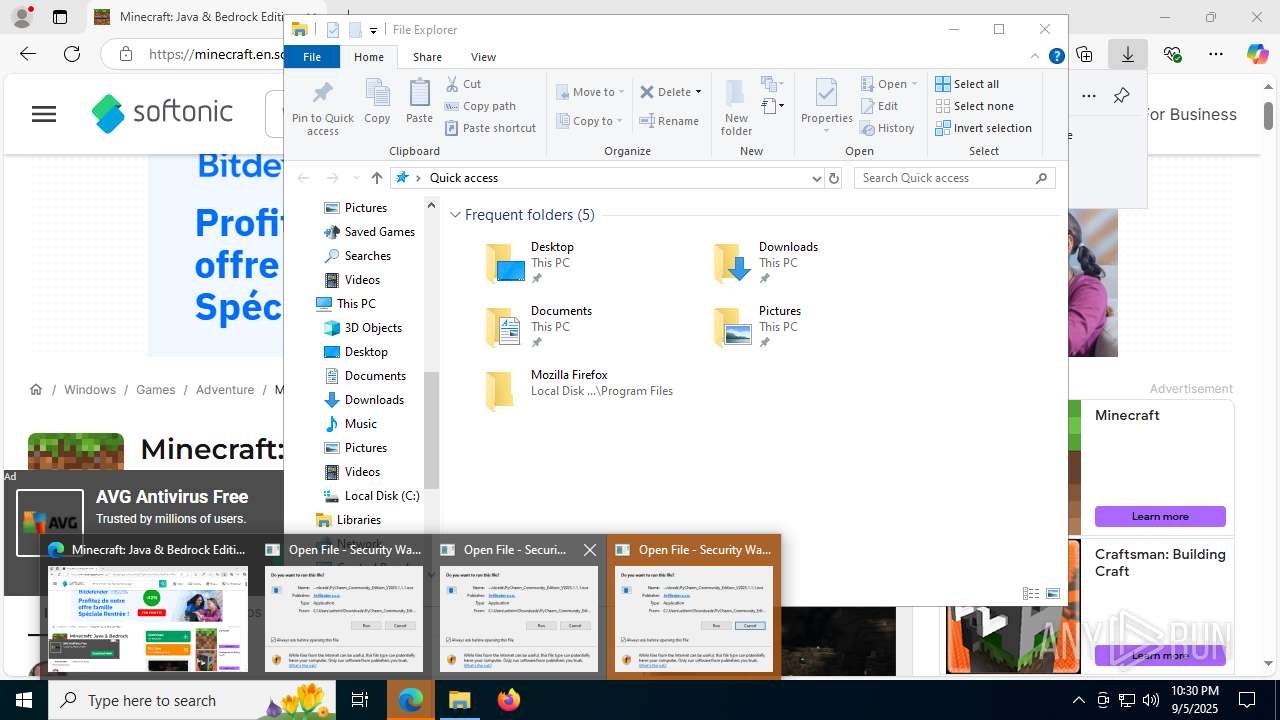Open address bar history dropdown

pyautogui.click(x=816, y=178)
